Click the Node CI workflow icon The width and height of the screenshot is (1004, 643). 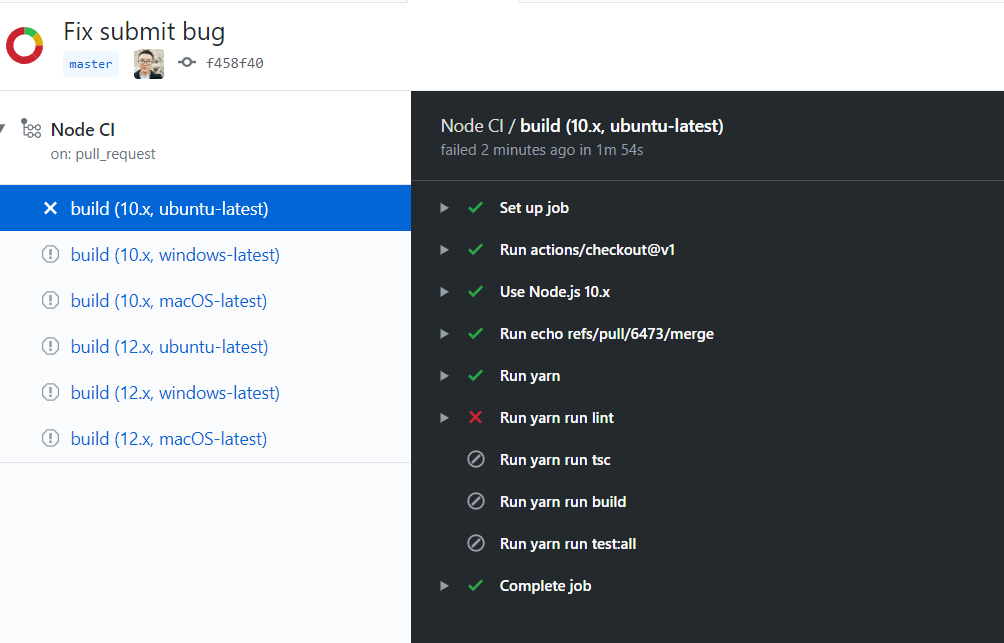click(31, 128)
